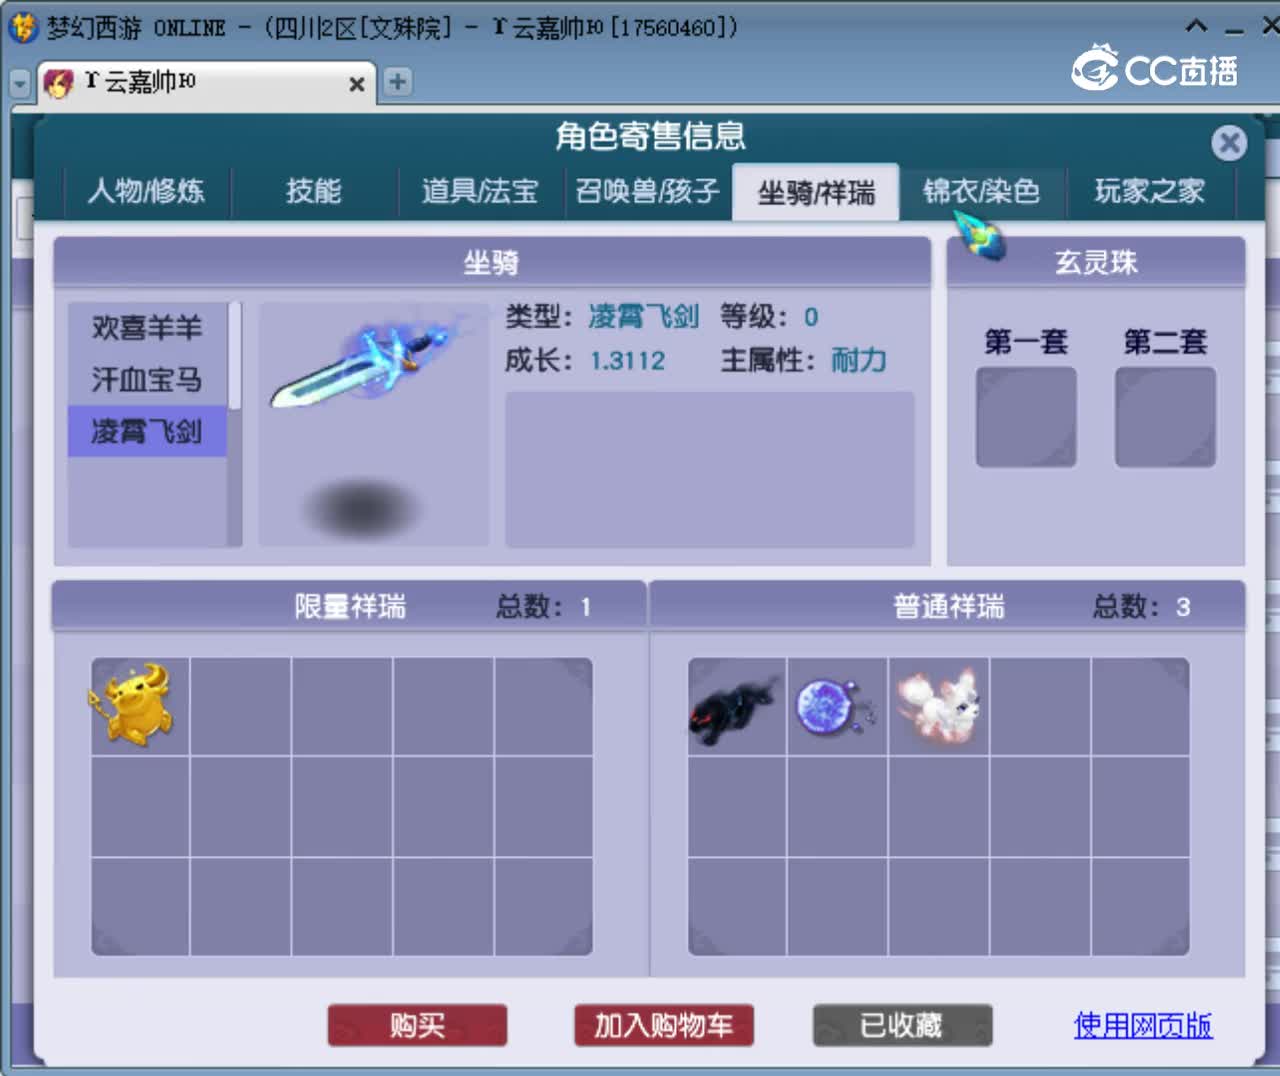1280x1076 pixels.
Task: Open the tab list dropdown arrow
Action: (x=19, y=84)
